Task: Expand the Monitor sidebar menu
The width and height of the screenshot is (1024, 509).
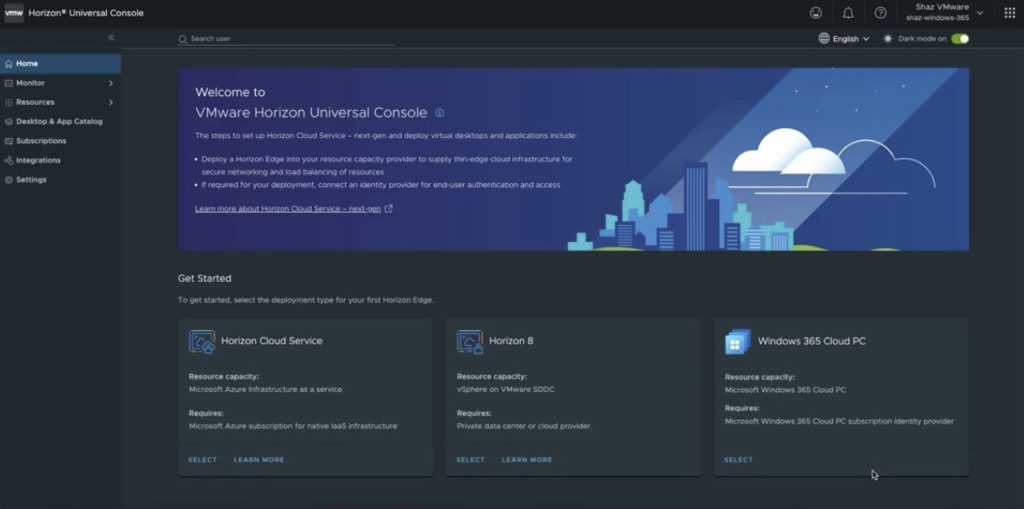Action: [x=60, y=83]
